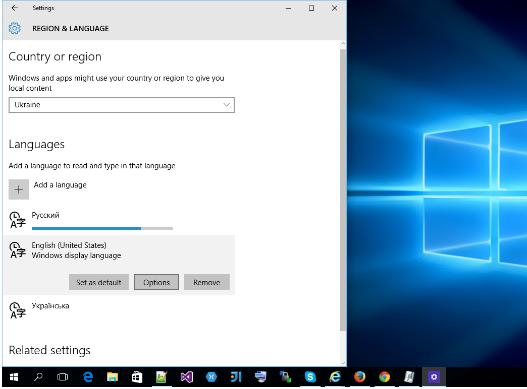Open the grey document app icon on taskbar
Screen dimensions: 527x389
409,377
